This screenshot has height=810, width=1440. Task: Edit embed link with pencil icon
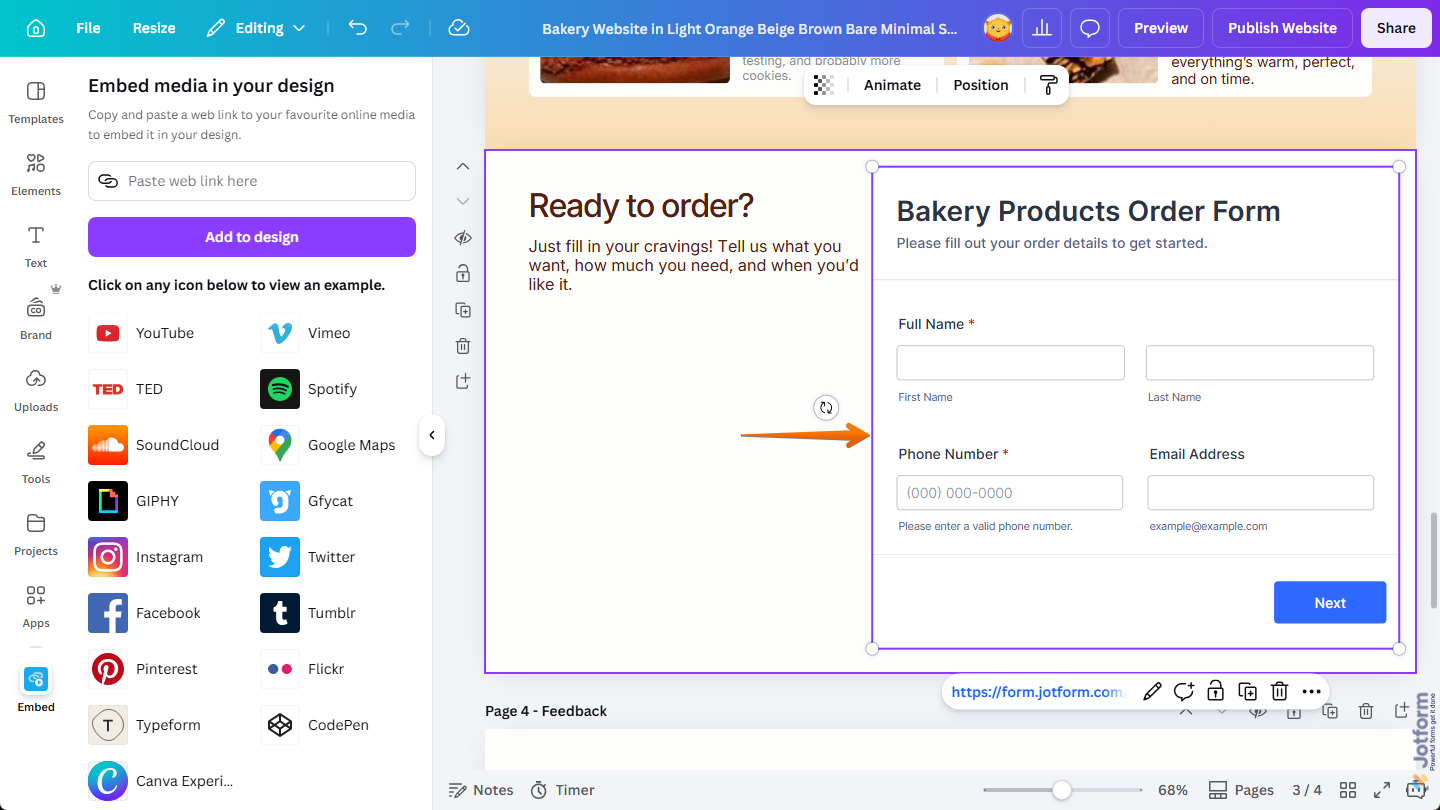coord(1152,691)
